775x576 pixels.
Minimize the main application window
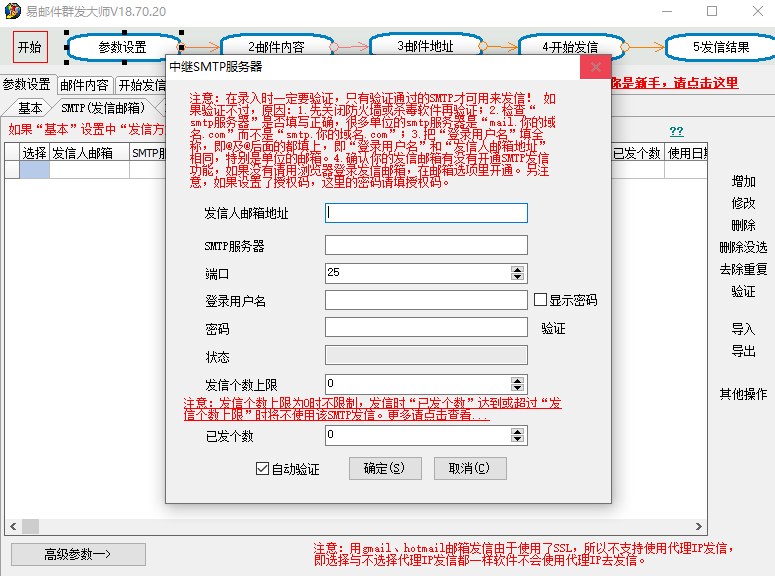coord(667,11)
